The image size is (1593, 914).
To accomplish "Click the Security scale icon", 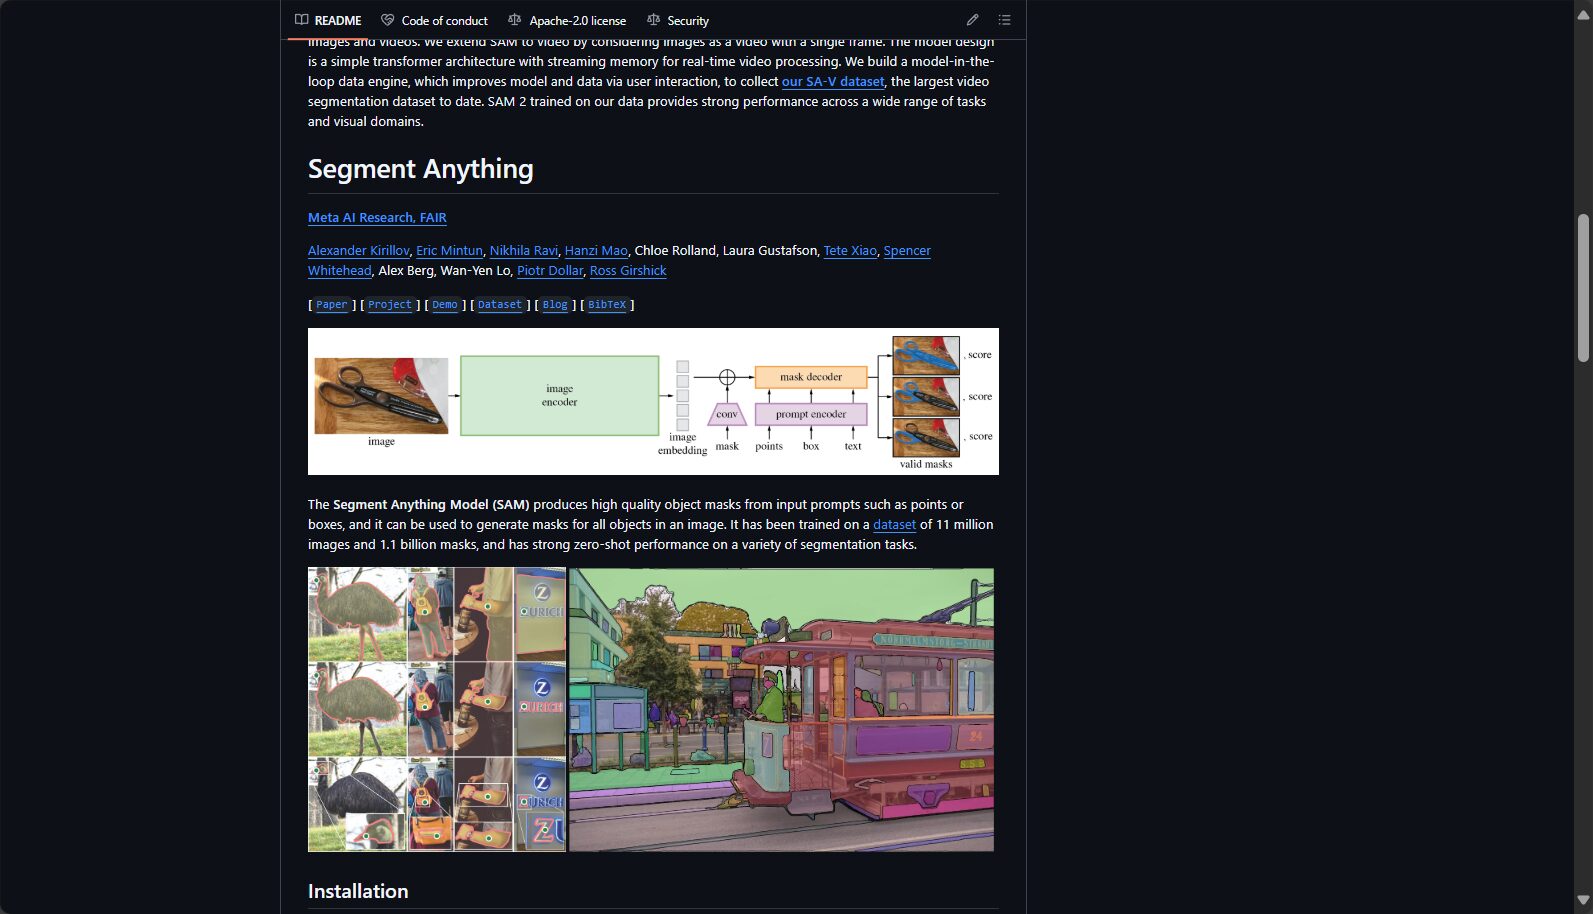I will point(654,20).
